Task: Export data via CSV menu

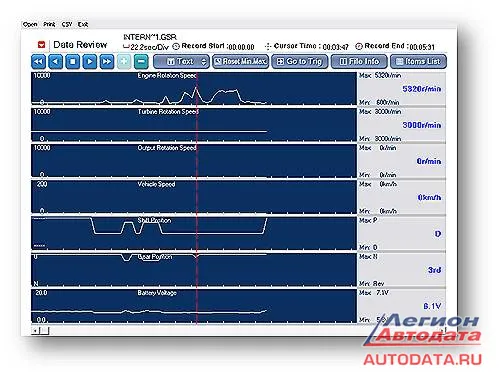Action: 67,24
